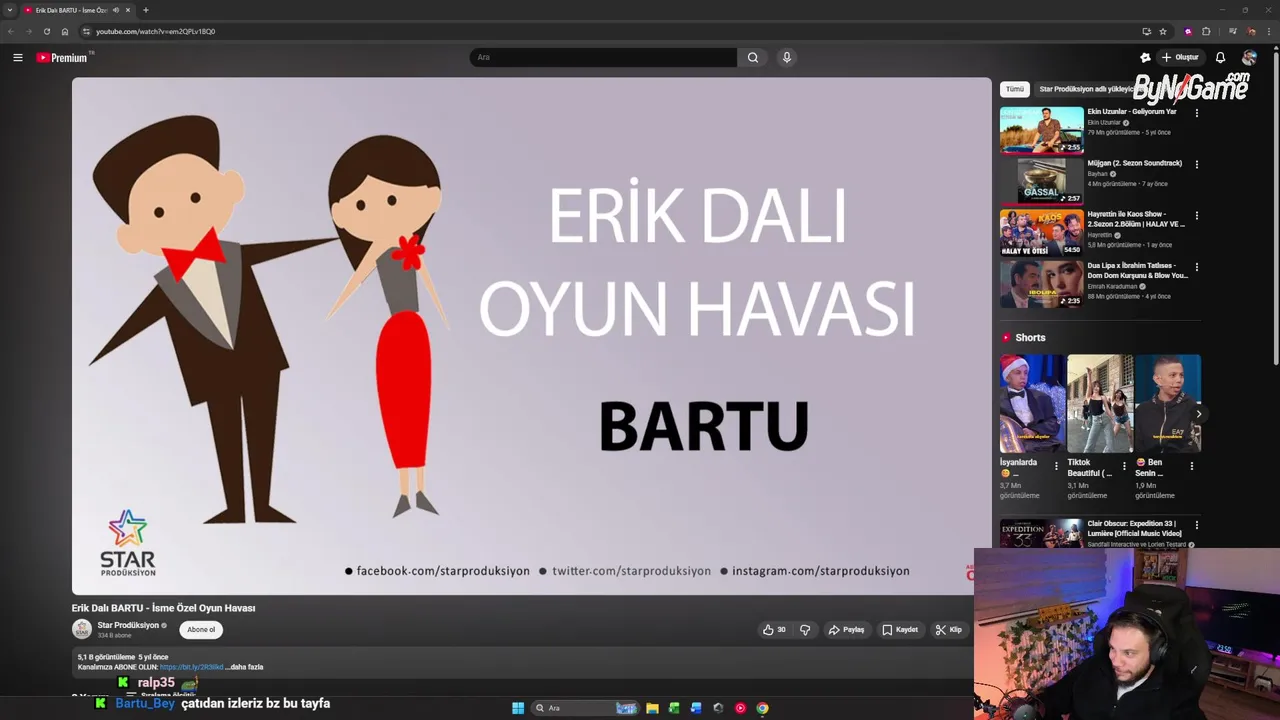The image size is (1280, 720).
Task: Reload the page in browser toolbar
Action: coord(46,31)
